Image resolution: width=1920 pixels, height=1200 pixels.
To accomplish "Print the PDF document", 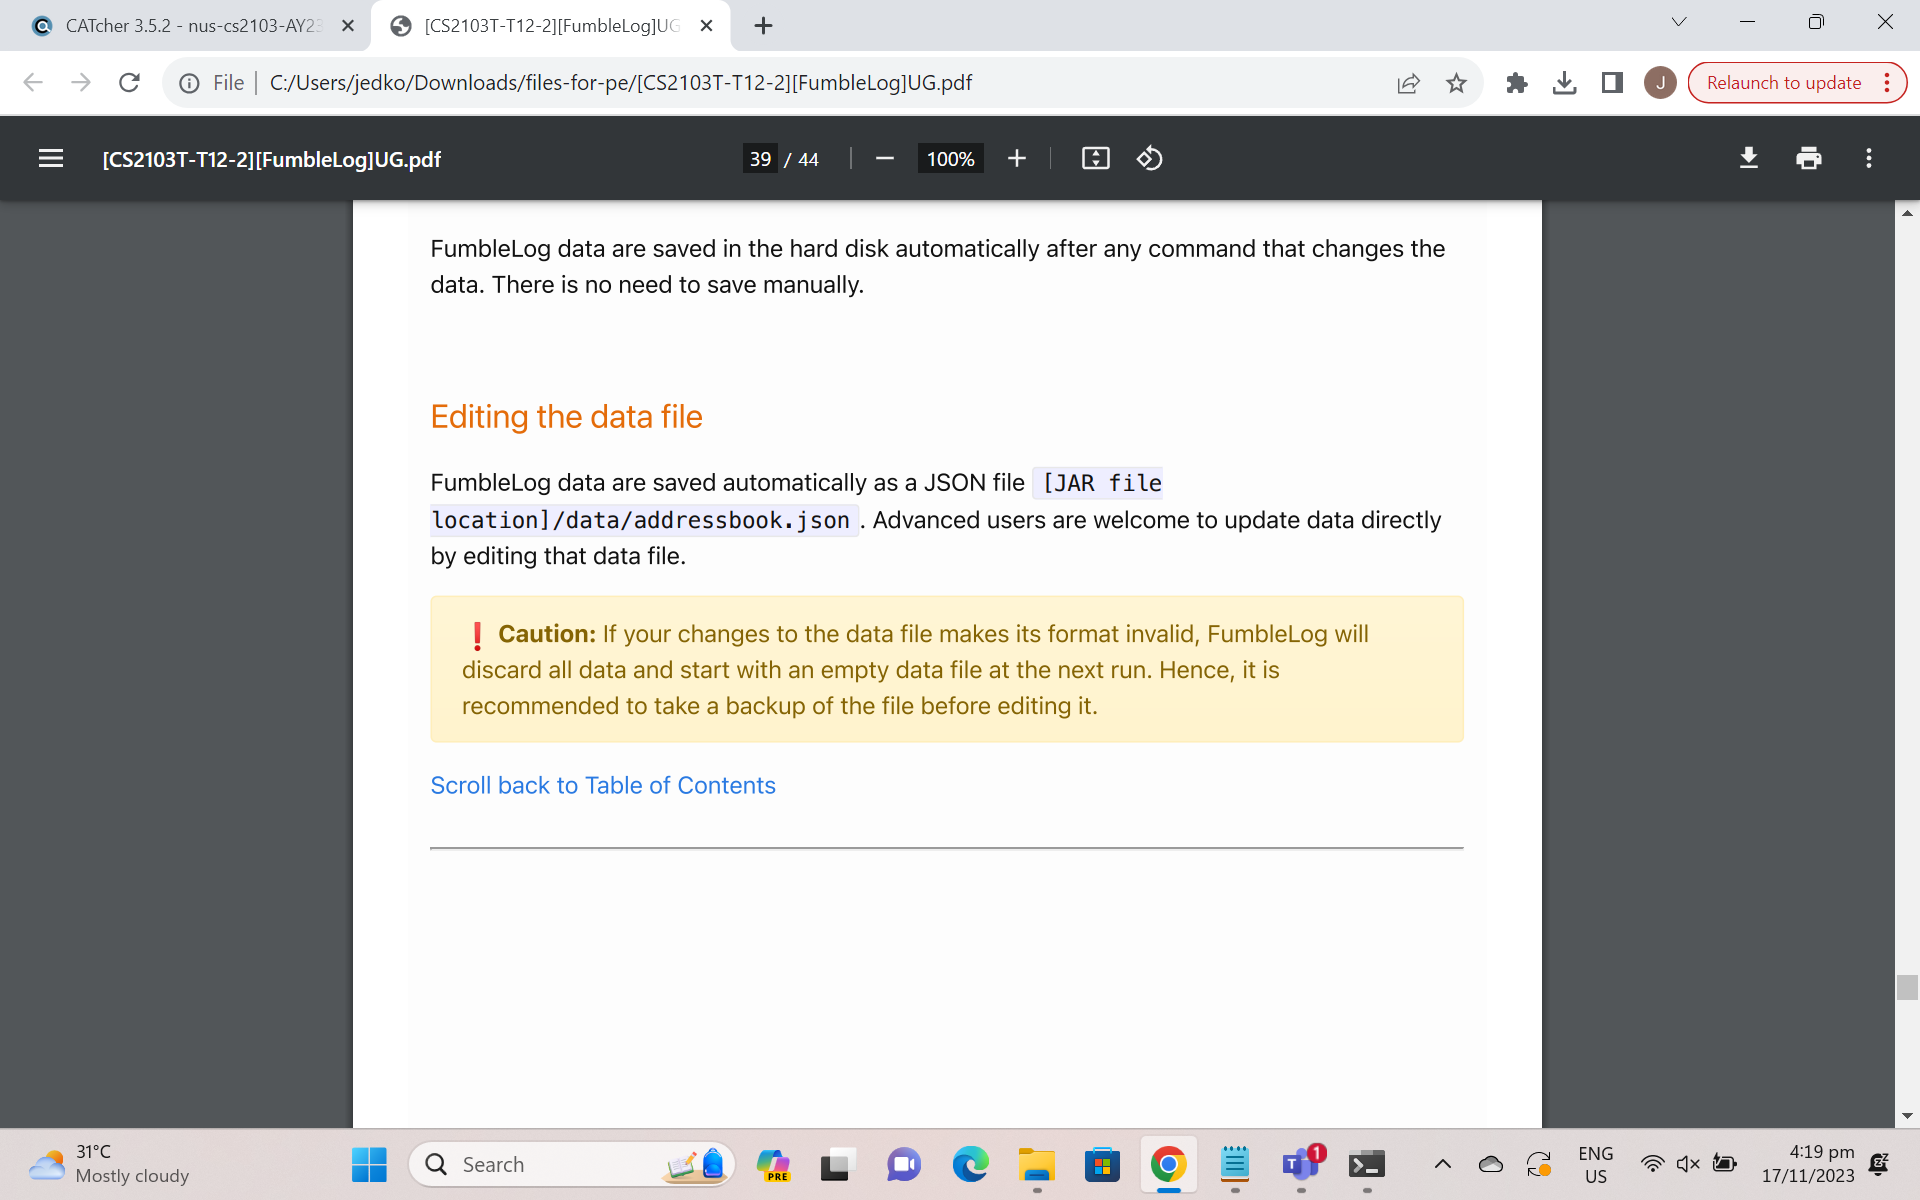I will click(x=1808, y=158).
